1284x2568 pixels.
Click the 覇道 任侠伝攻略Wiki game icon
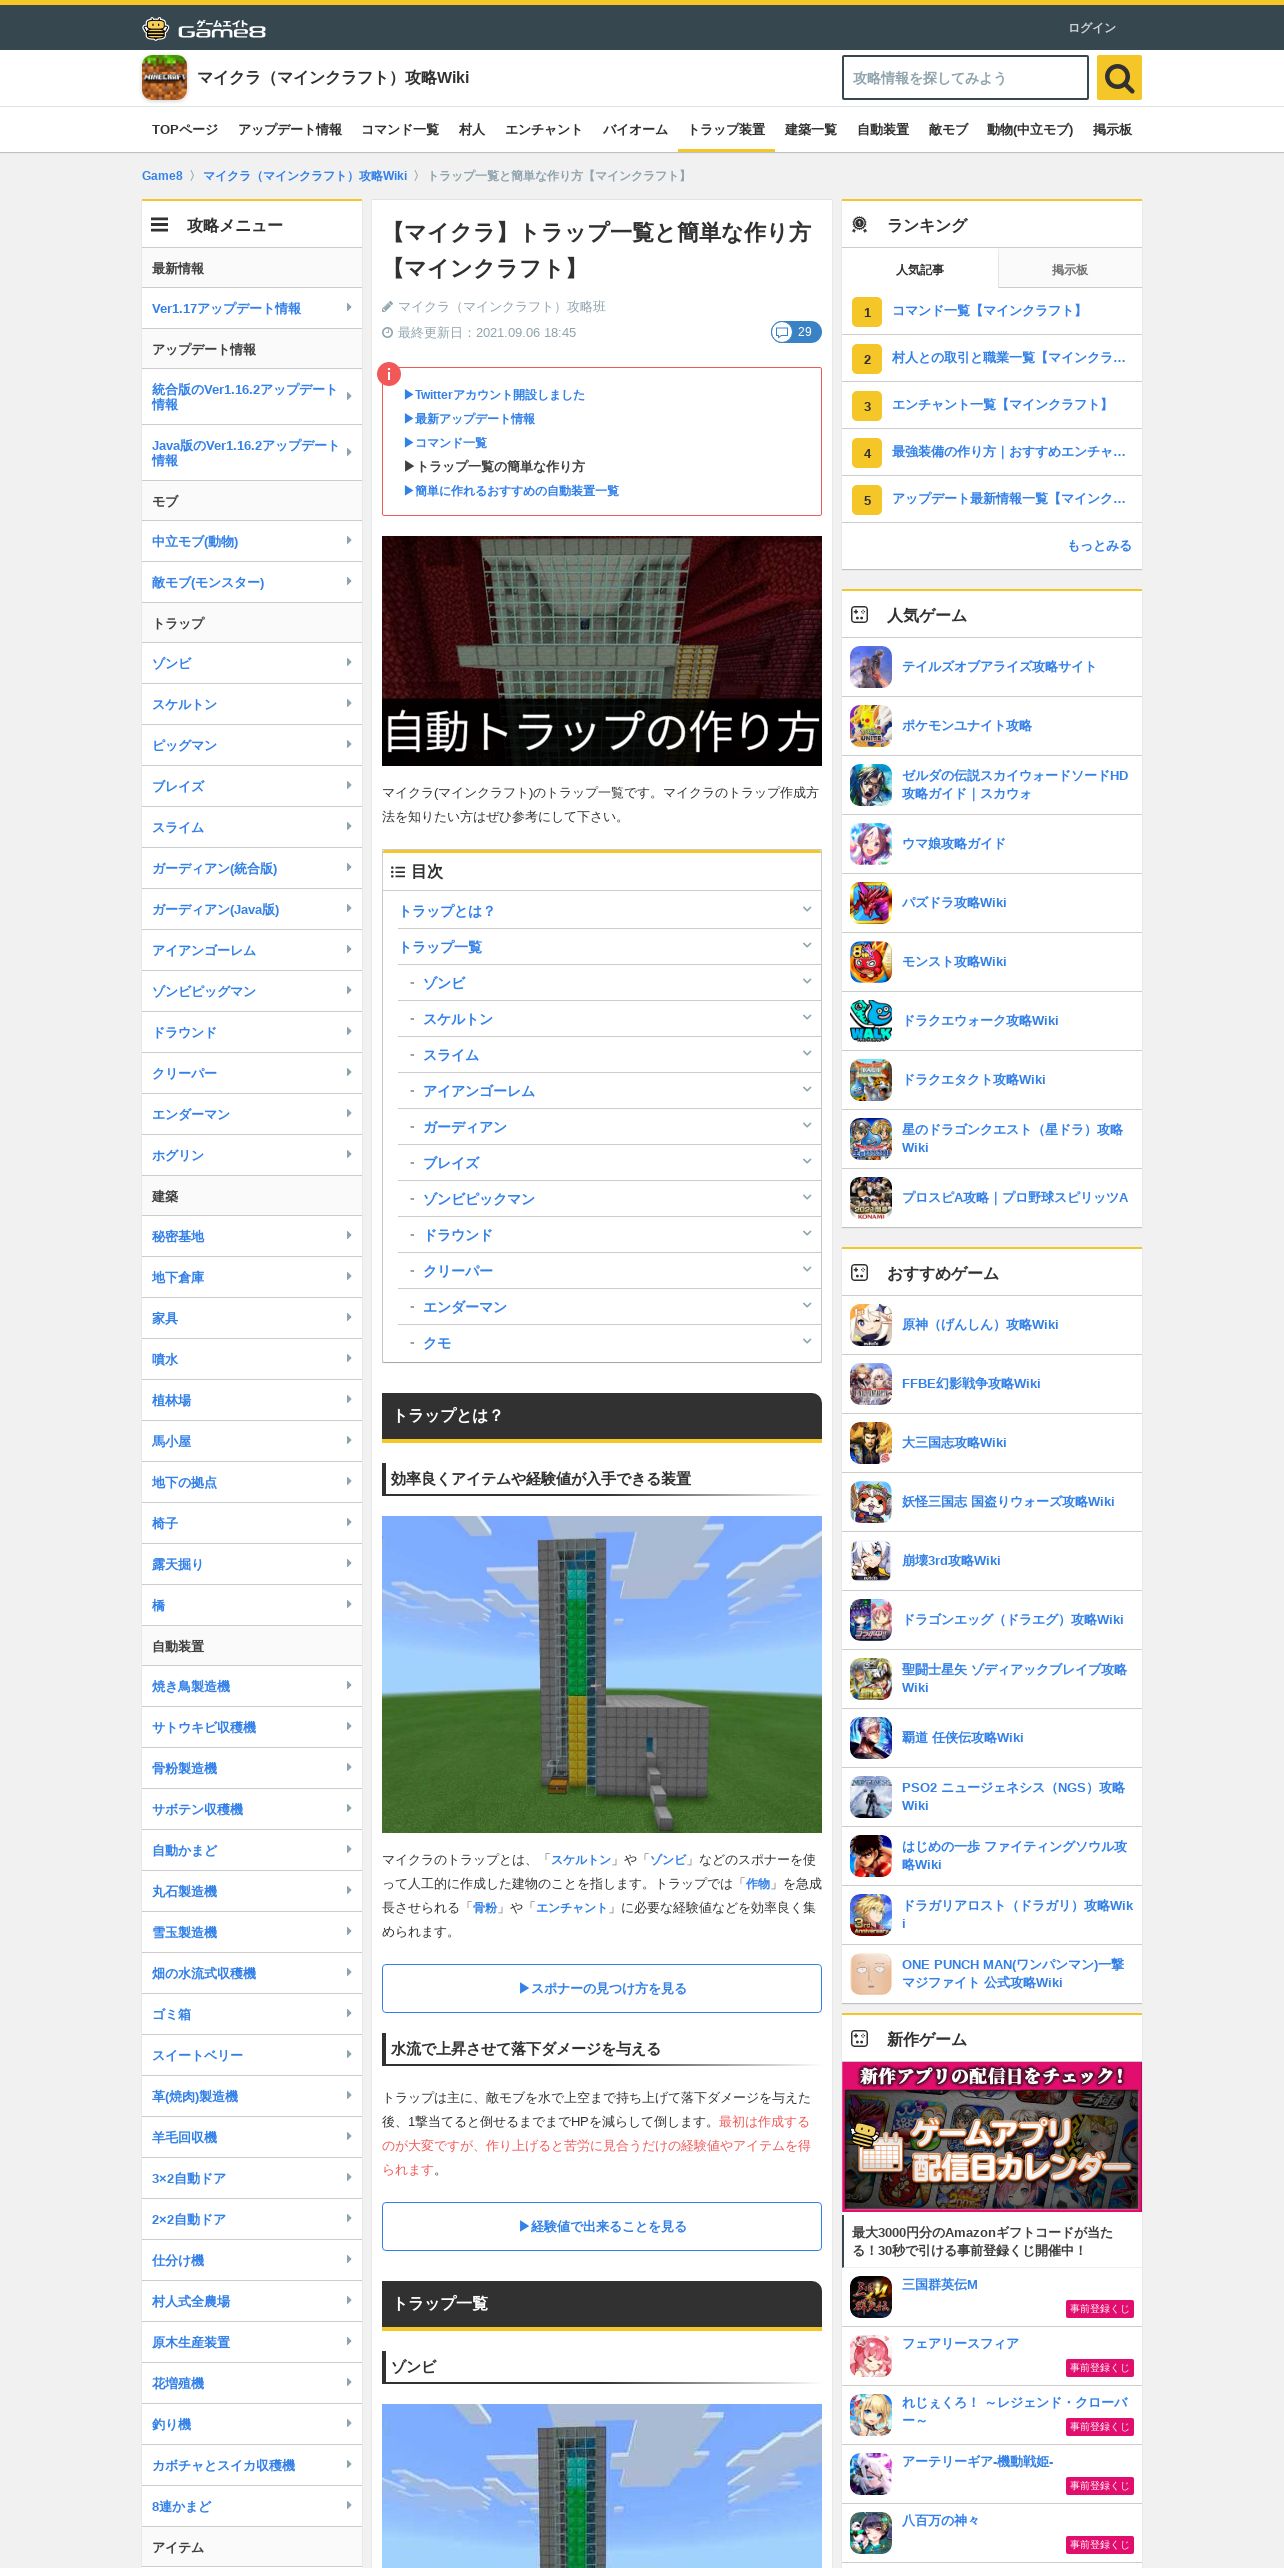(871, 1738)
